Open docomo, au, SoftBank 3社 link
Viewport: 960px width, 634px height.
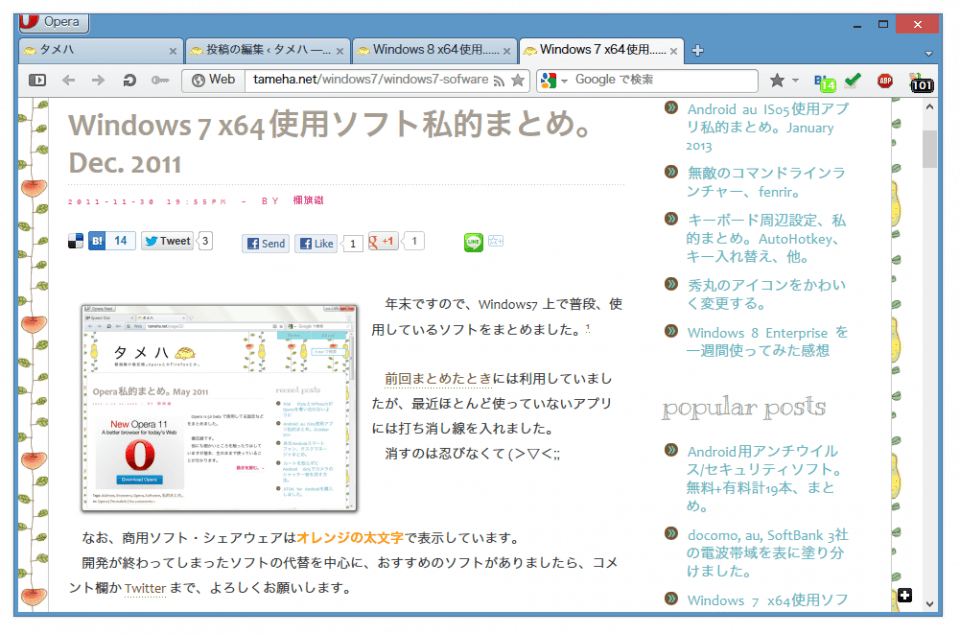tap(767, 553)
